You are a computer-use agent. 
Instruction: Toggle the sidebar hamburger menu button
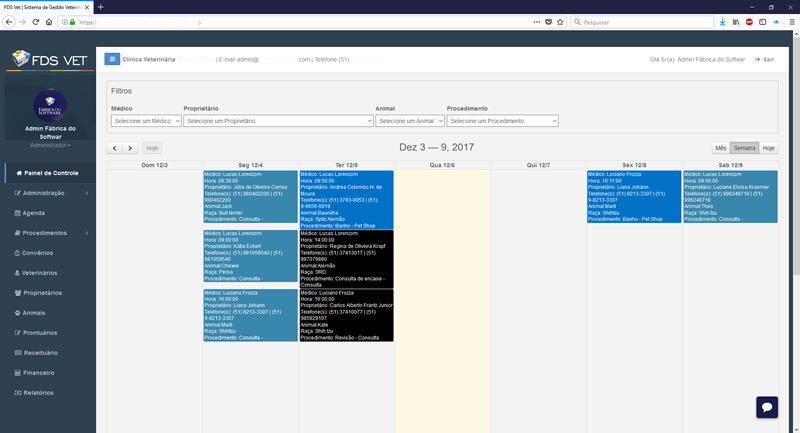point(112,59)
